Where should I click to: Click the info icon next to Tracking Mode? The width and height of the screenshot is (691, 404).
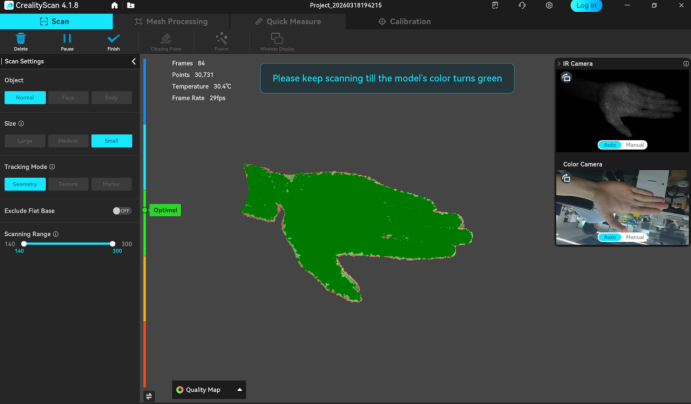click(52, 167)
